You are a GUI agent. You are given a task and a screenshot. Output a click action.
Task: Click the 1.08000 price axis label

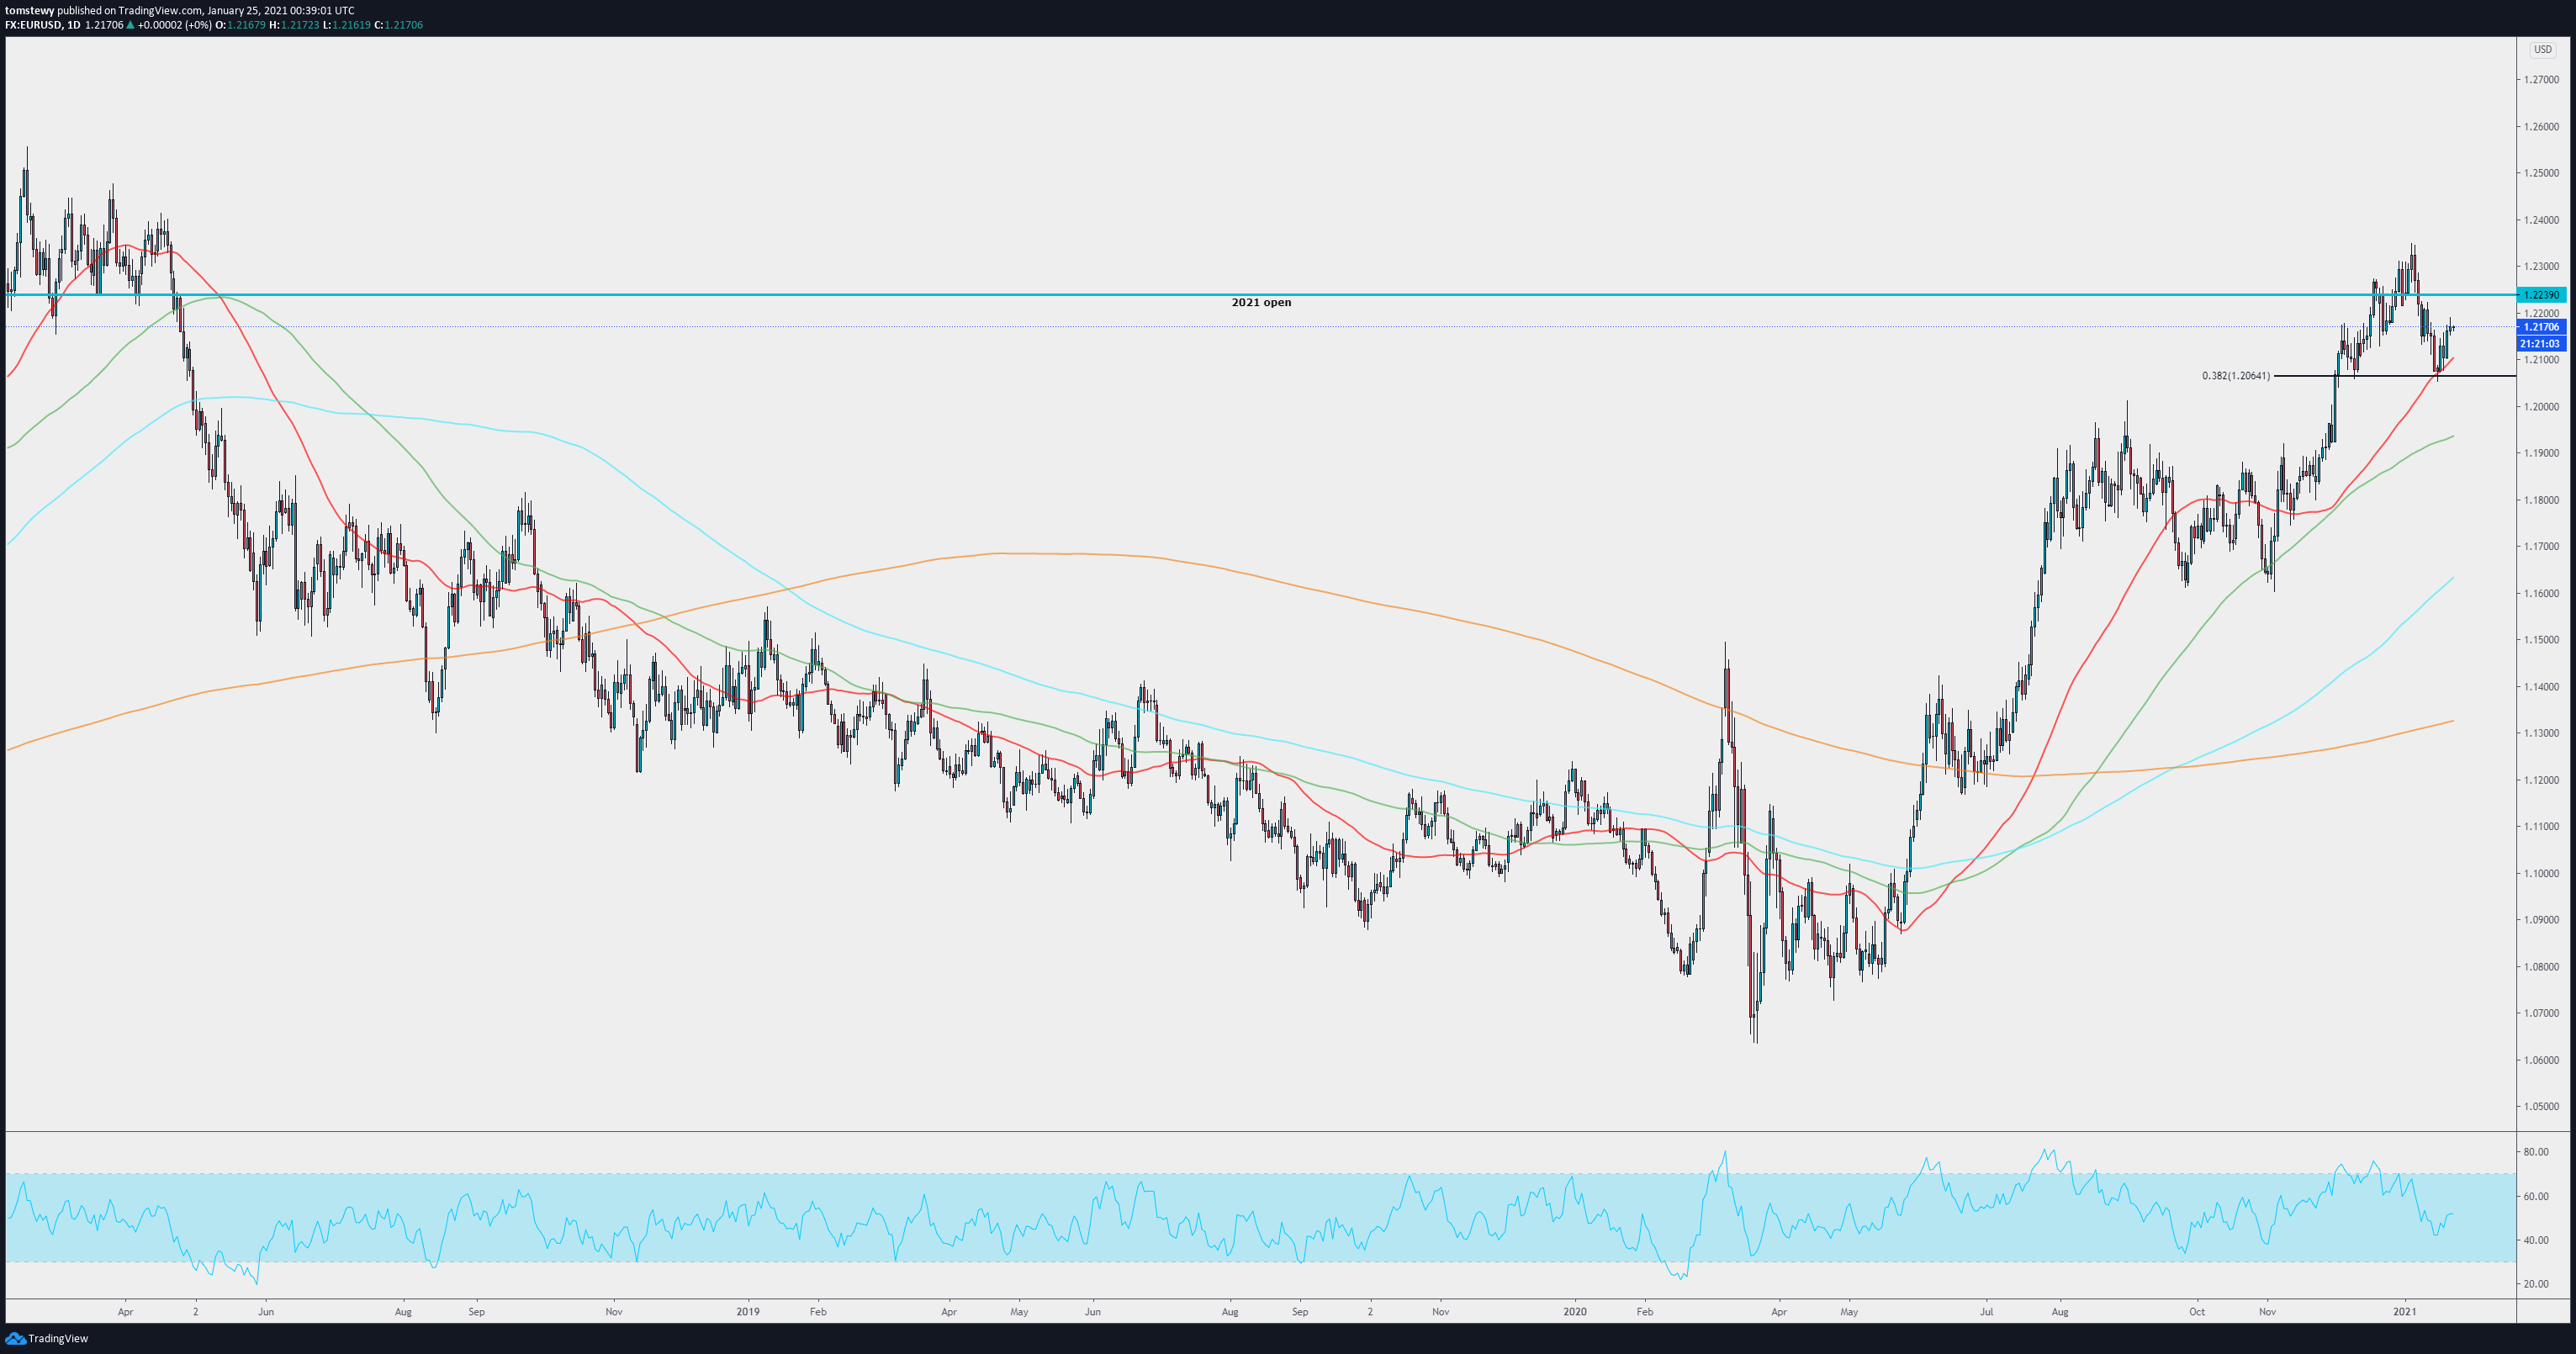pos(2541,966)
